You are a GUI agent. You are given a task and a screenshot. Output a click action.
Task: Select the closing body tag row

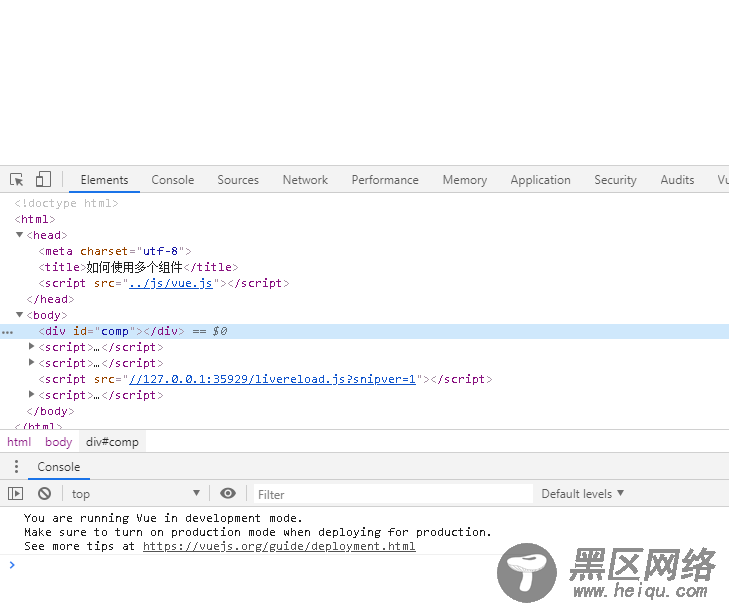(50, 411)
